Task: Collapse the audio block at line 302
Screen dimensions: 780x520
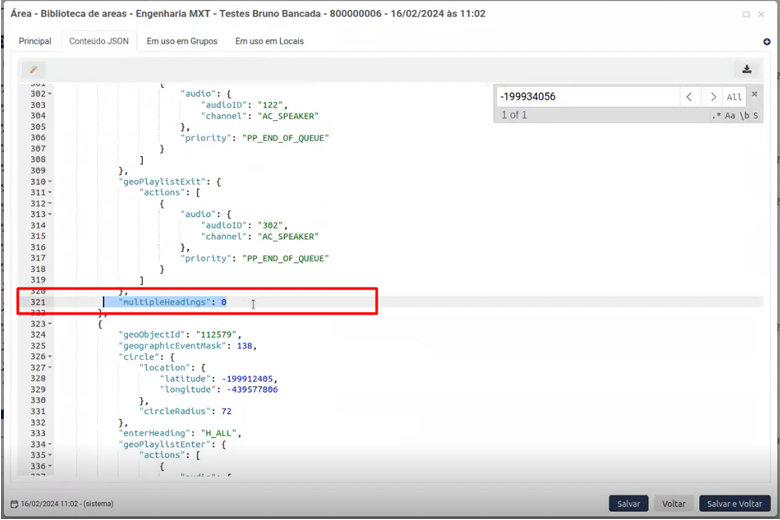Action: 51,95
